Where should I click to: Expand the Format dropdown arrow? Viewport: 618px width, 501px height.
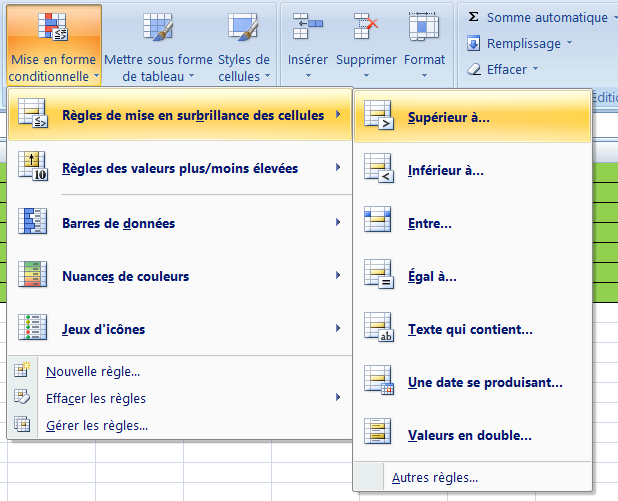[424, 75]
